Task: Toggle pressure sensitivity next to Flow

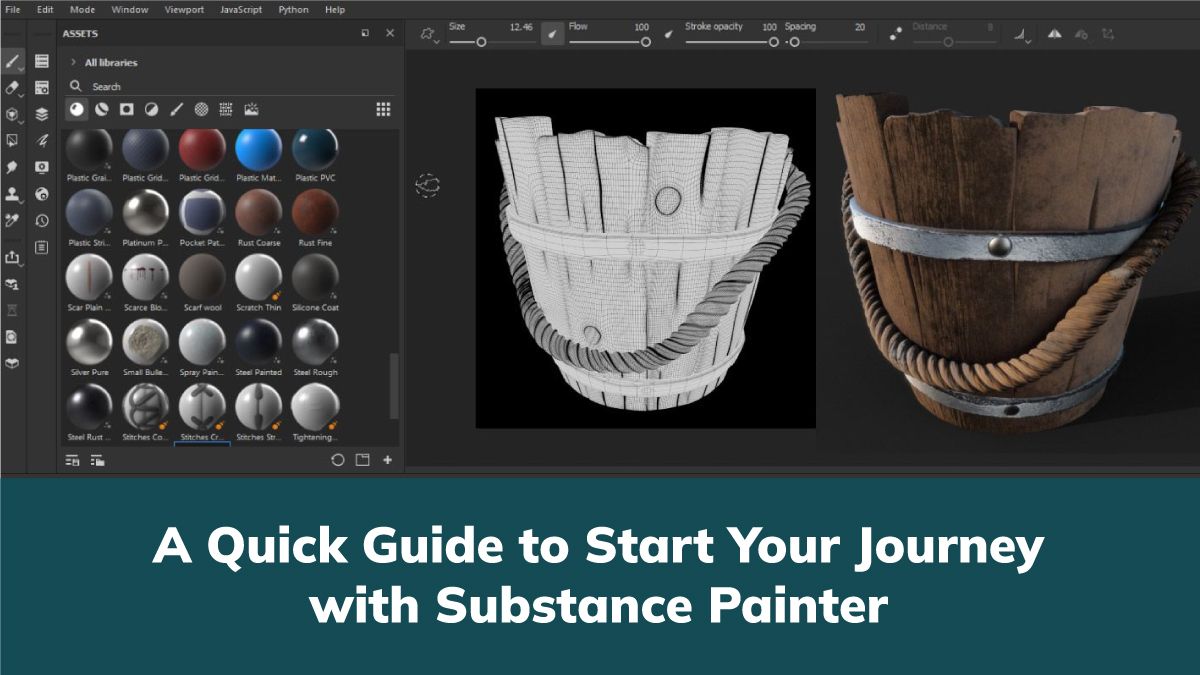Action: click(x=669, y=33)
